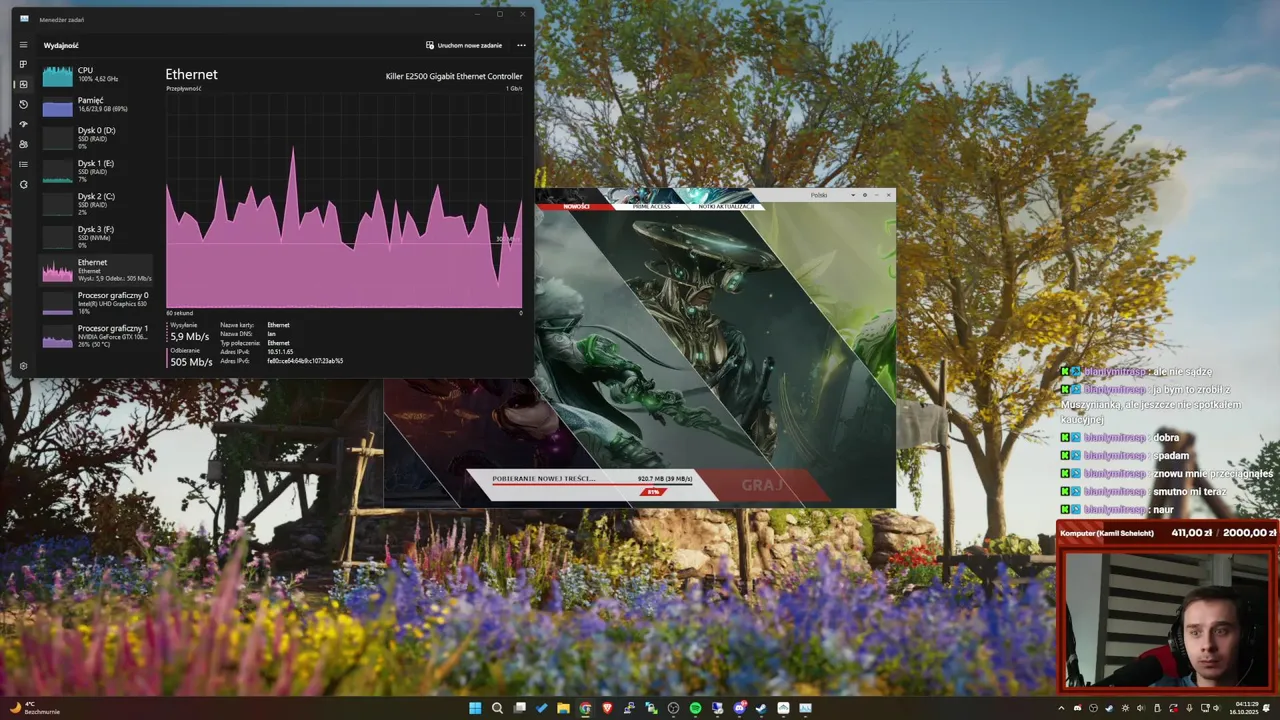
Task: Open Task Manager icon on taskbar
Action: (x=805, y=708)
